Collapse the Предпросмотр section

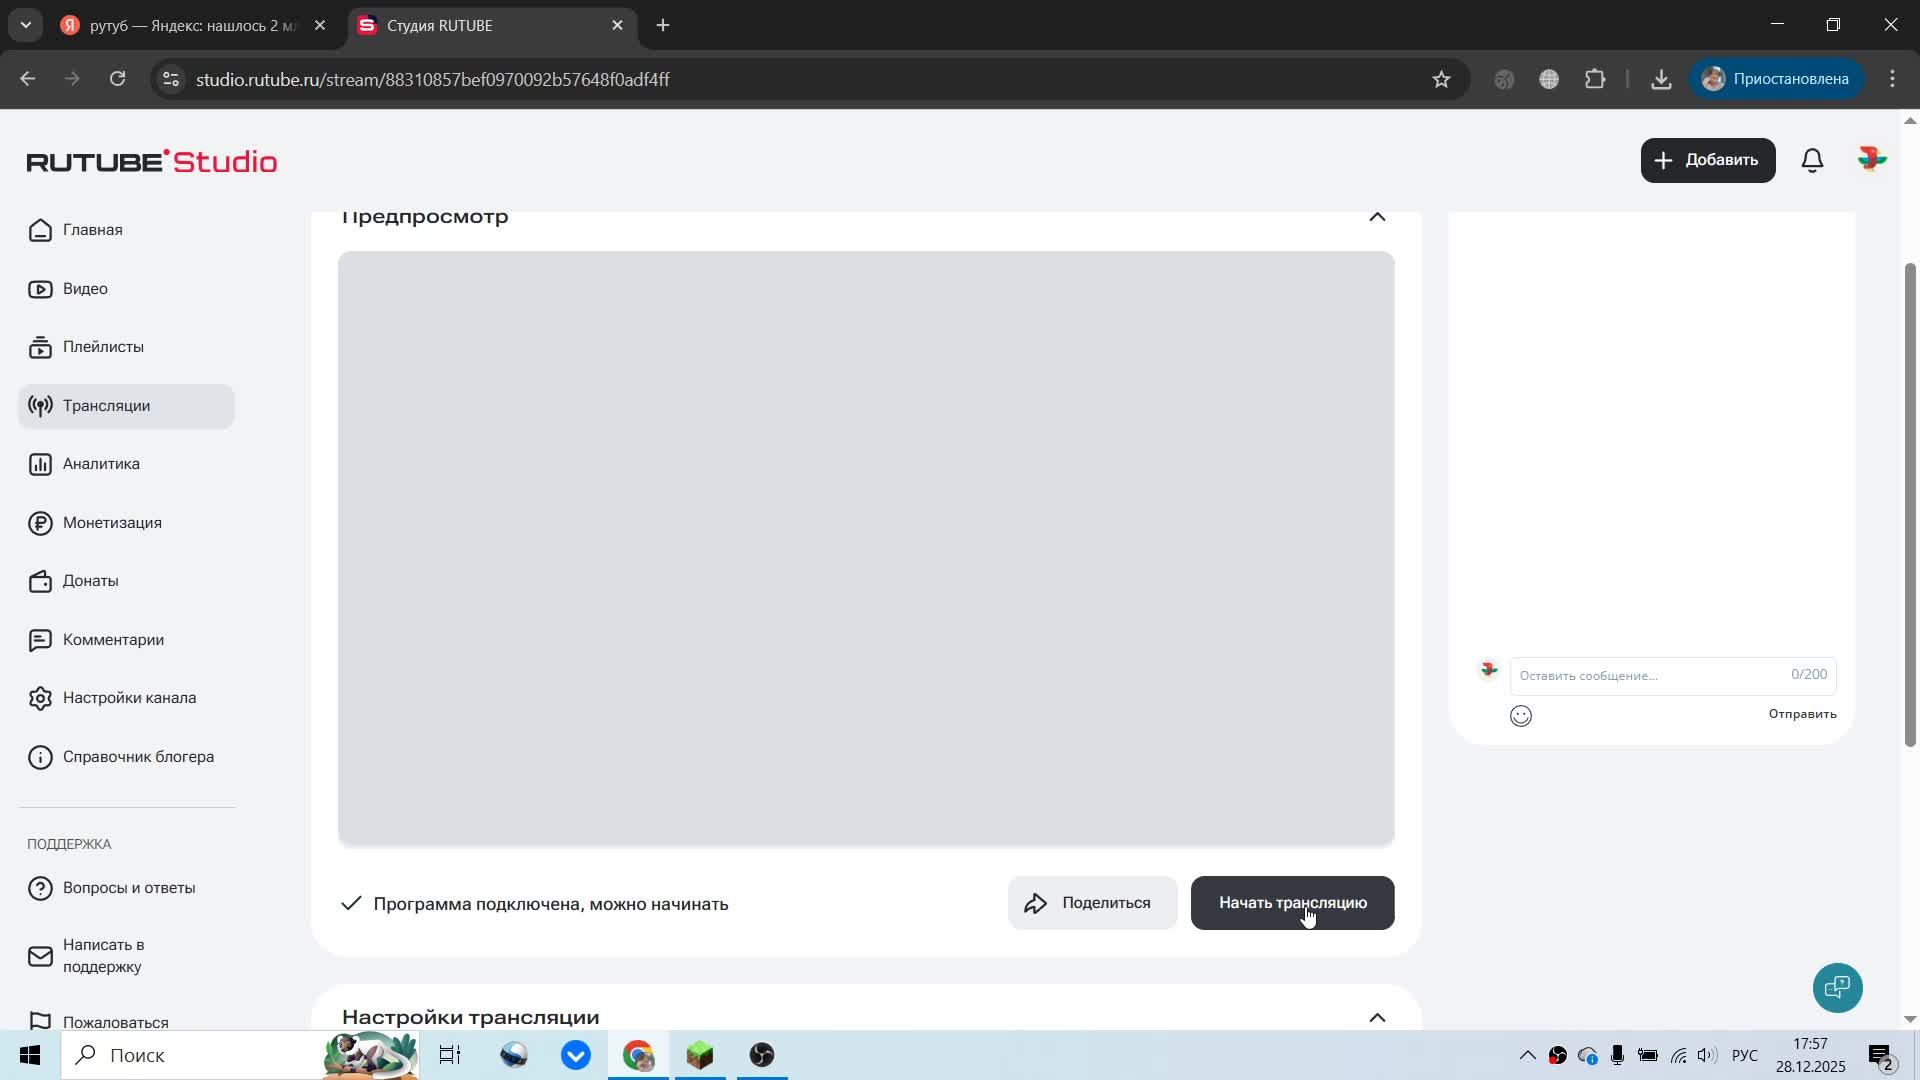1377,217
